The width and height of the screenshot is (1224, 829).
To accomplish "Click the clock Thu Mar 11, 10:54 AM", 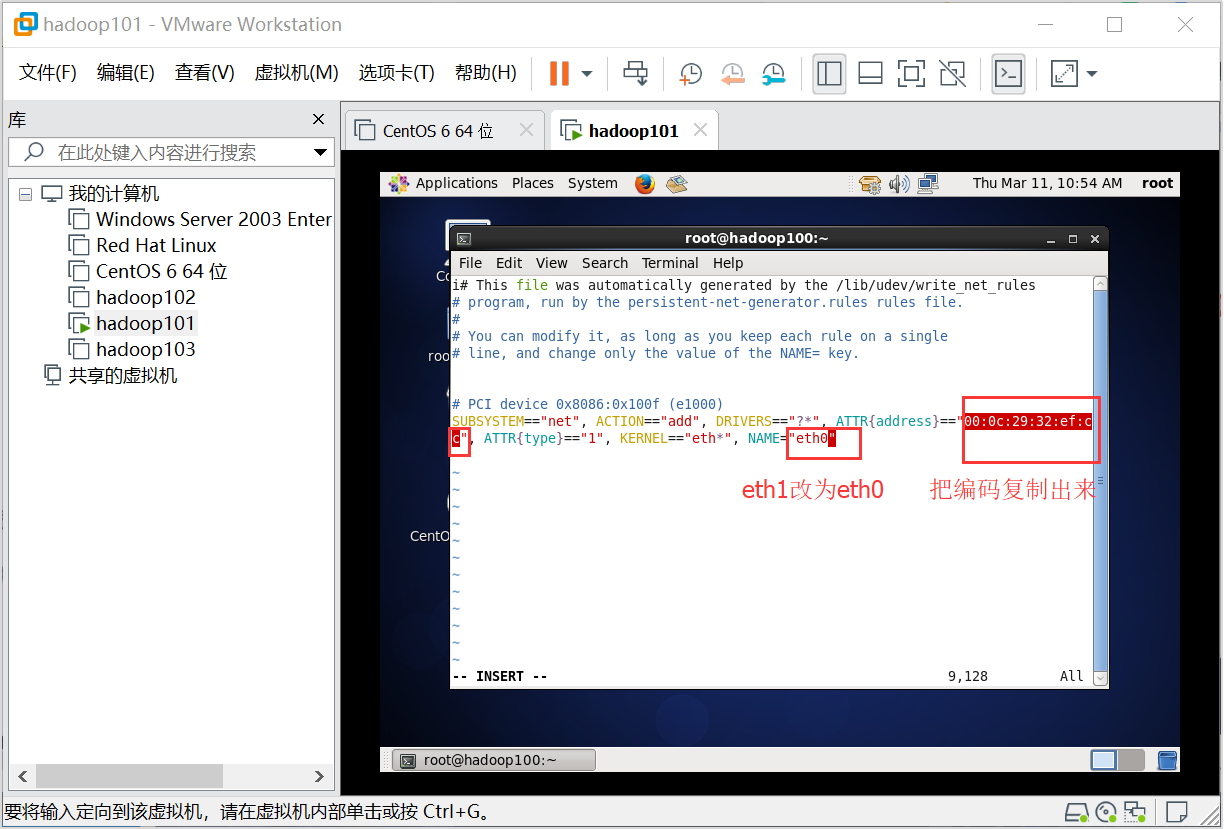I will (x=1048, y=183).
